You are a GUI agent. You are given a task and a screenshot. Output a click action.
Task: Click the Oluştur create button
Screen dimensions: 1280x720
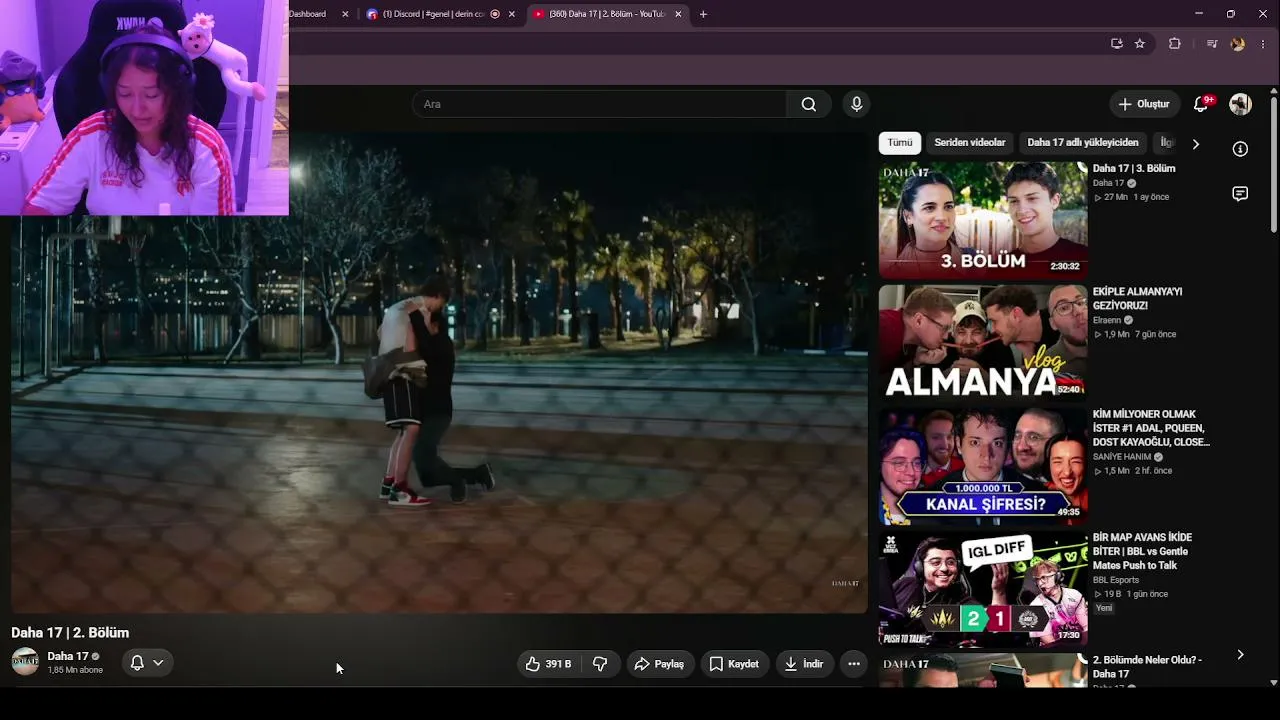pyautogui.click(x=1144, y=104)
